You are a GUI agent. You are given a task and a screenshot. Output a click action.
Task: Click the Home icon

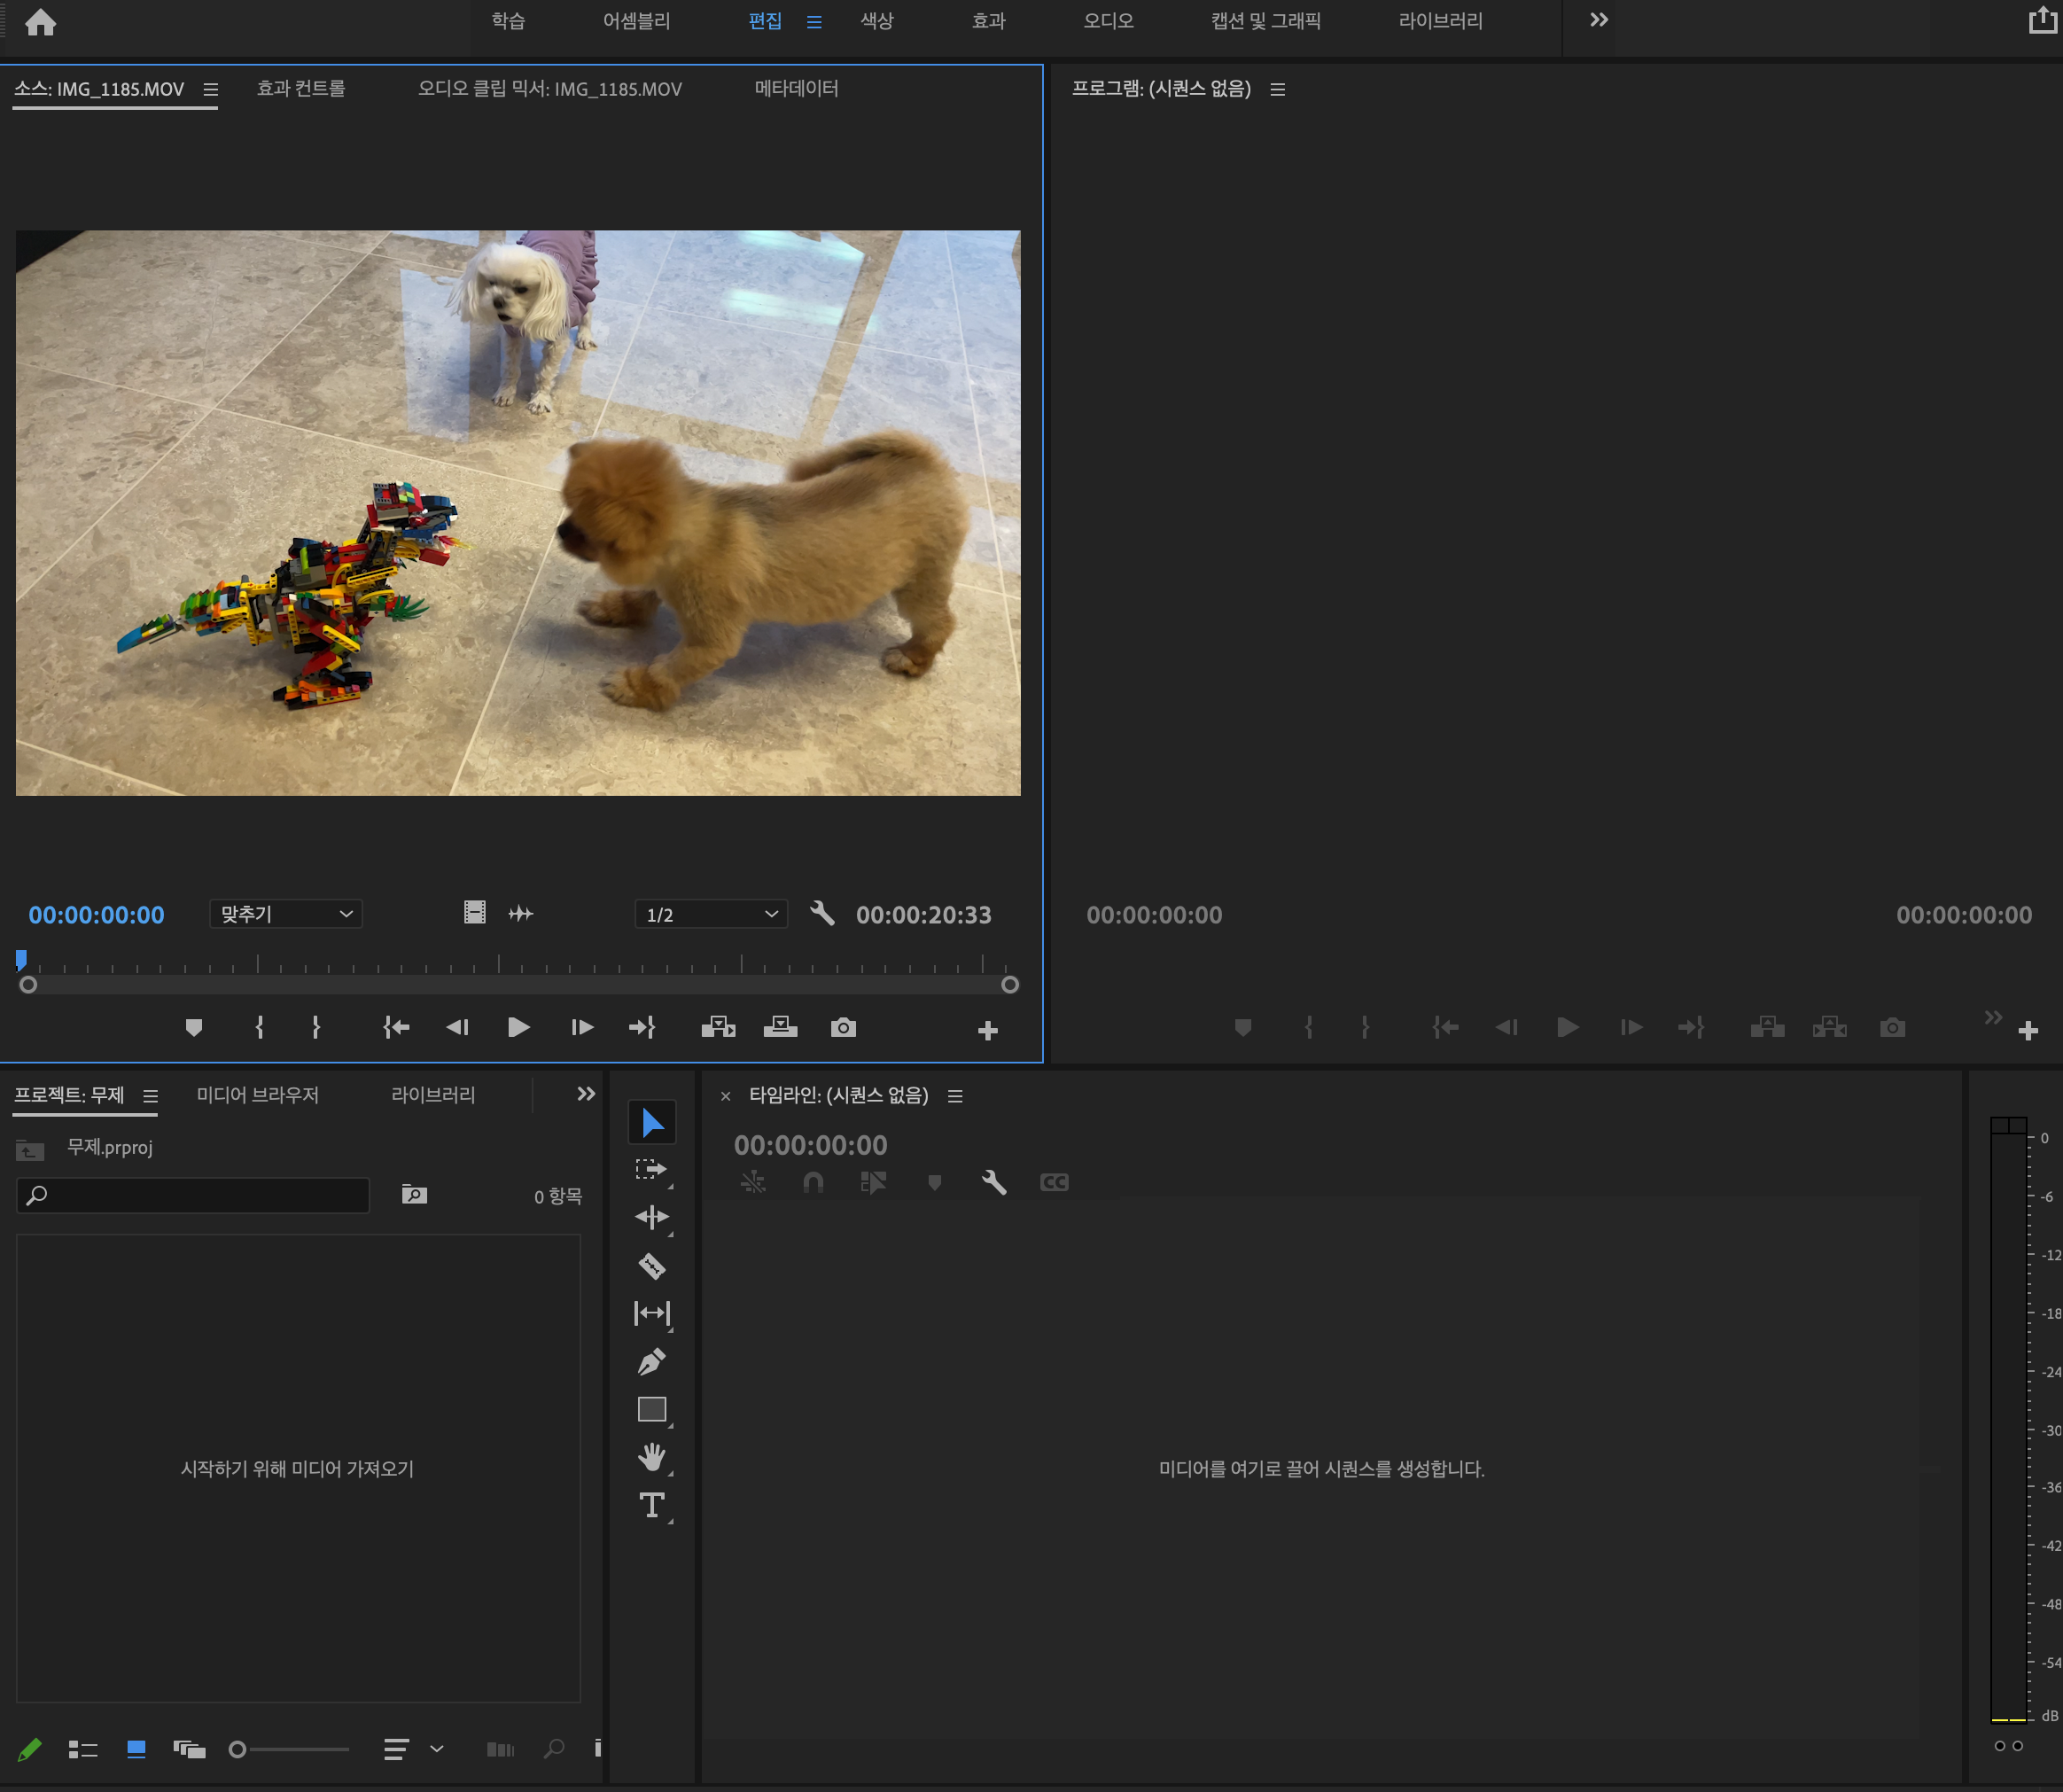click(40, 22)
